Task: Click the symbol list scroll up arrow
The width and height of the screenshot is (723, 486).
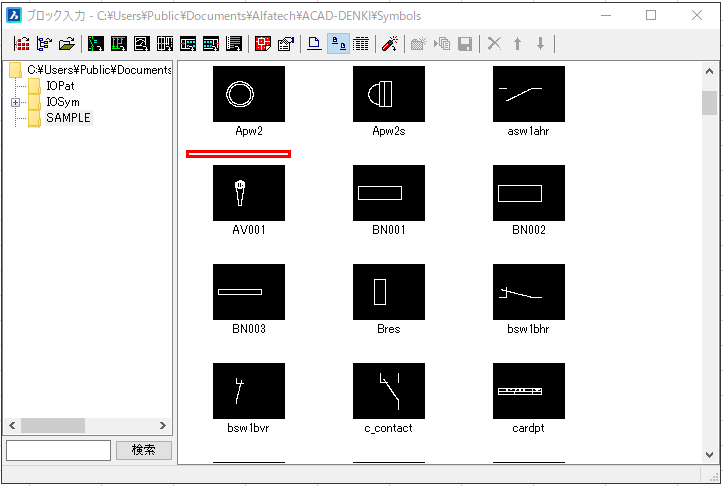Action: point(709,71)
